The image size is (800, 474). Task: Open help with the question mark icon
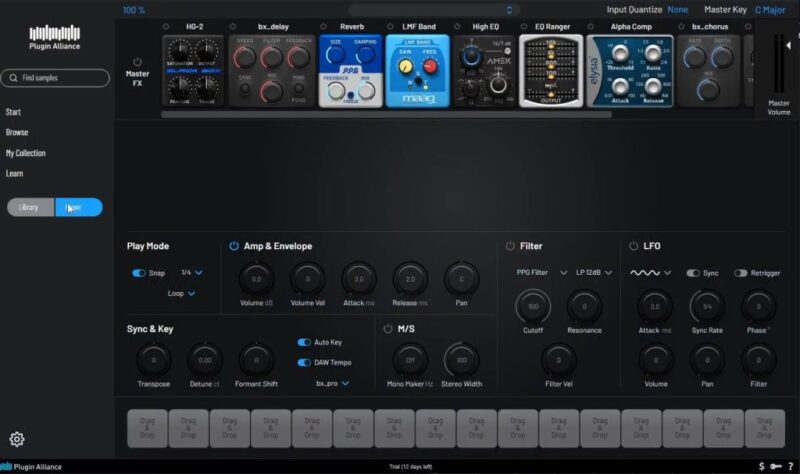point(790,466)
